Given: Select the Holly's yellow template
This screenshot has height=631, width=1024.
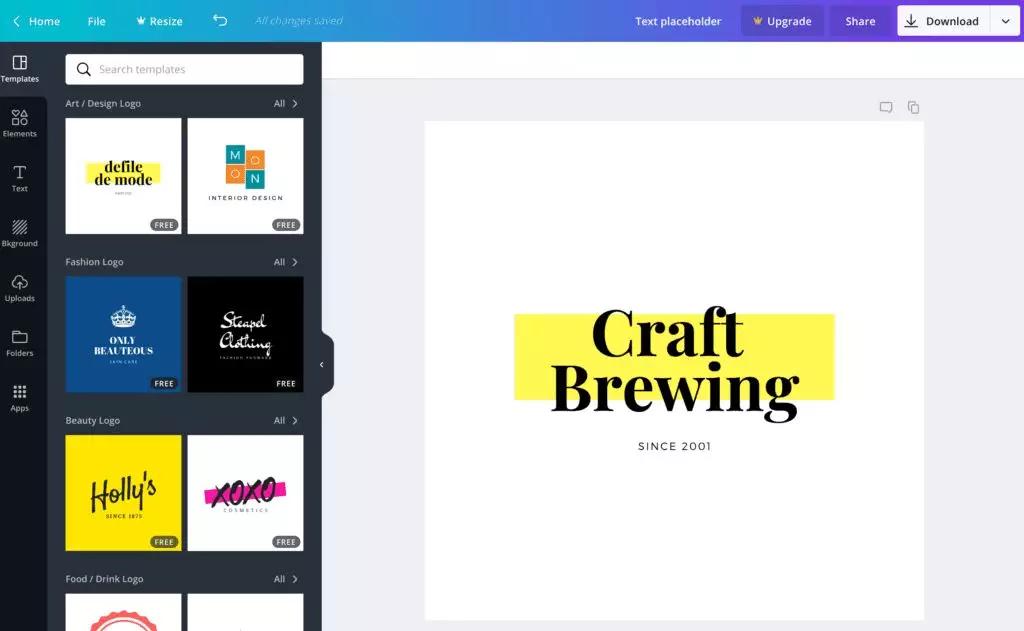Looking at the screenshot, I should (x=123, y=493).
